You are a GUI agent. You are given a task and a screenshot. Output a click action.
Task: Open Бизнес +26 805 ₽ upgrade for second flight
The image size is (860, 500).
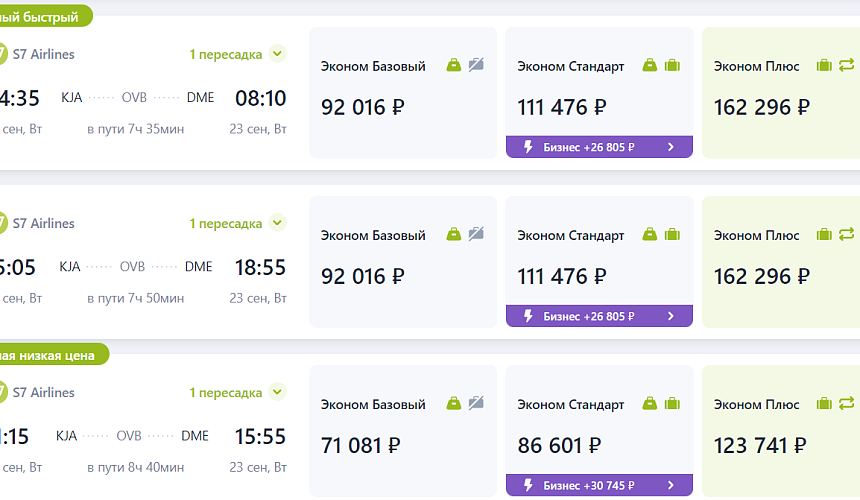[599, 316]
